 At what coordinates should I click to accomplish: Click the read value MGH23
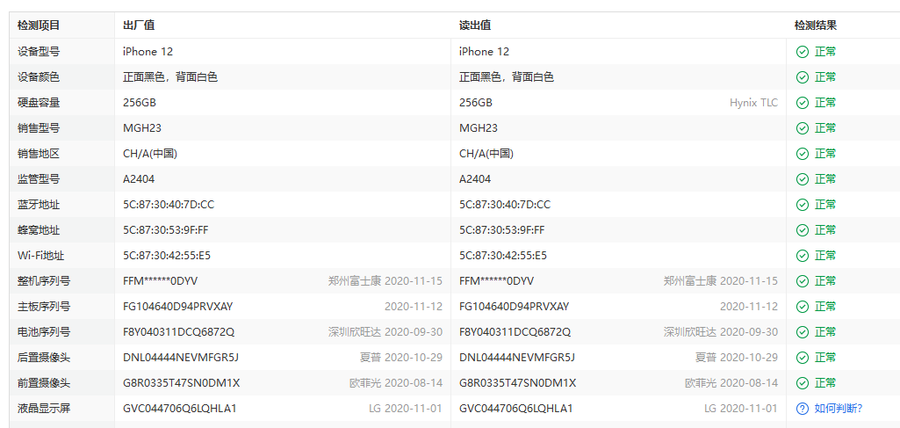(478, 128)
